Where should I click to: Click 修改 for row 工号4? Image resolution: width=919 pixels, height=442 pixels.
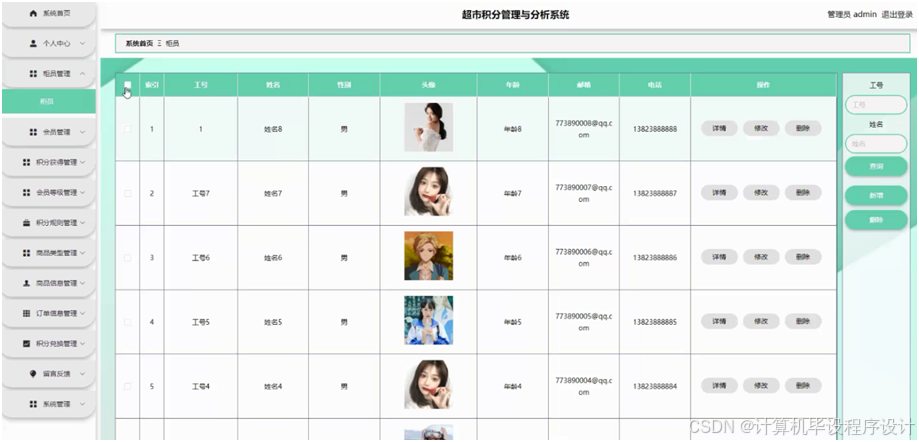pos(761,386)
